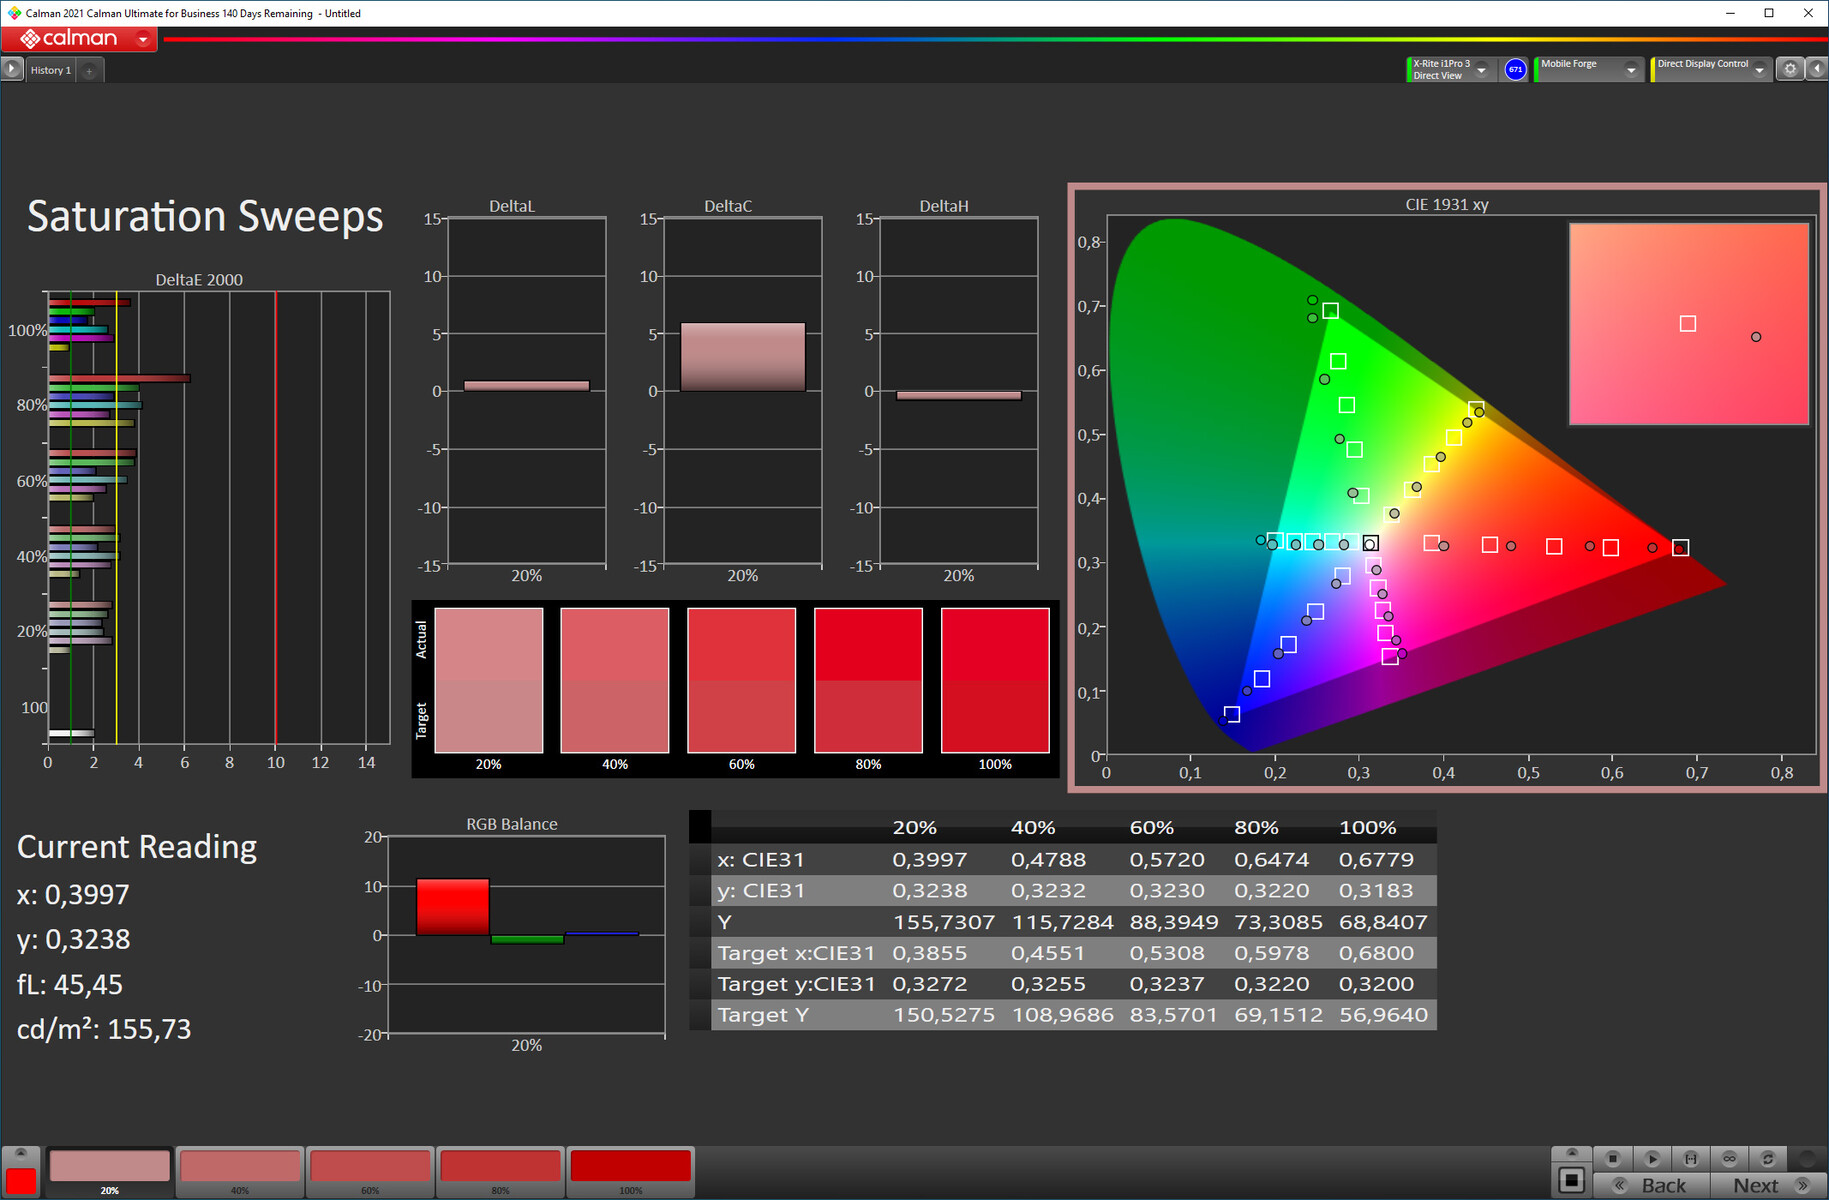The image size is (1829, 1200).
Task: Click the single-read bracket icon
Action: pos(1690,1158)
